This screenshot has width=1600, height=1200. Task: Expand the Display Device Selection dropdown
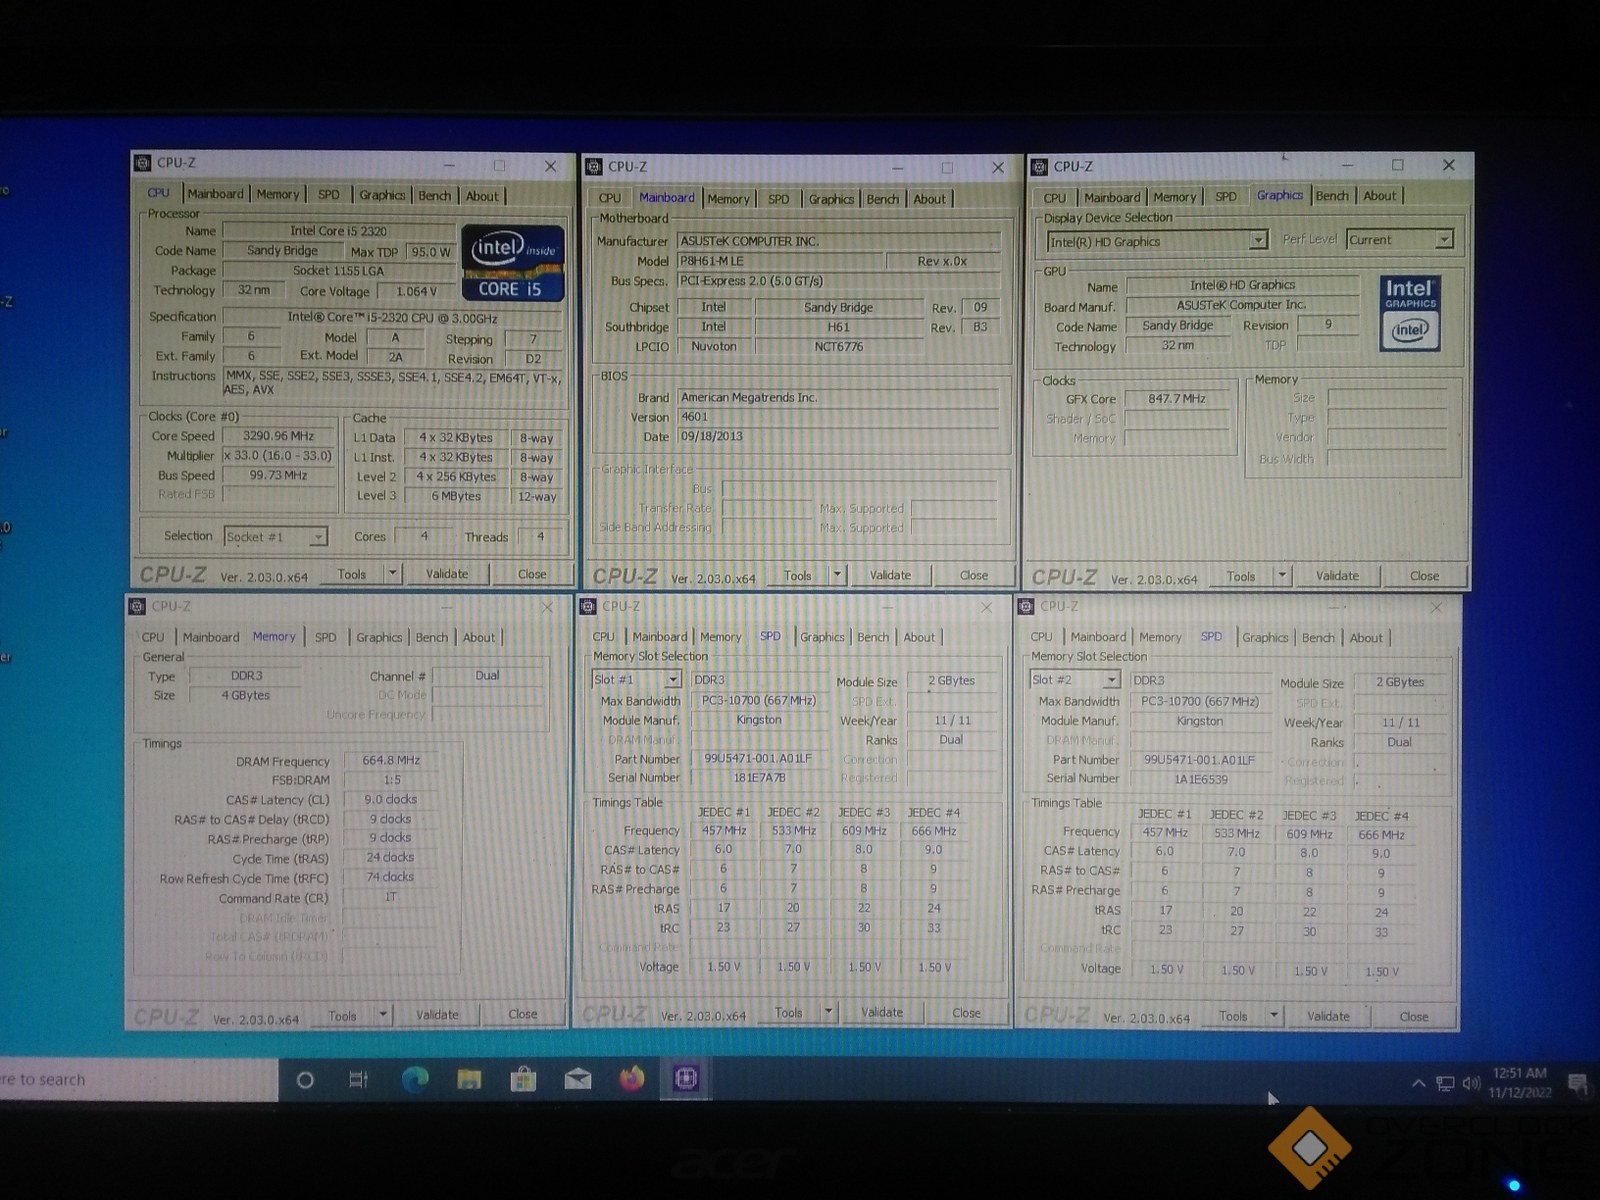[x=1157, y=241]
